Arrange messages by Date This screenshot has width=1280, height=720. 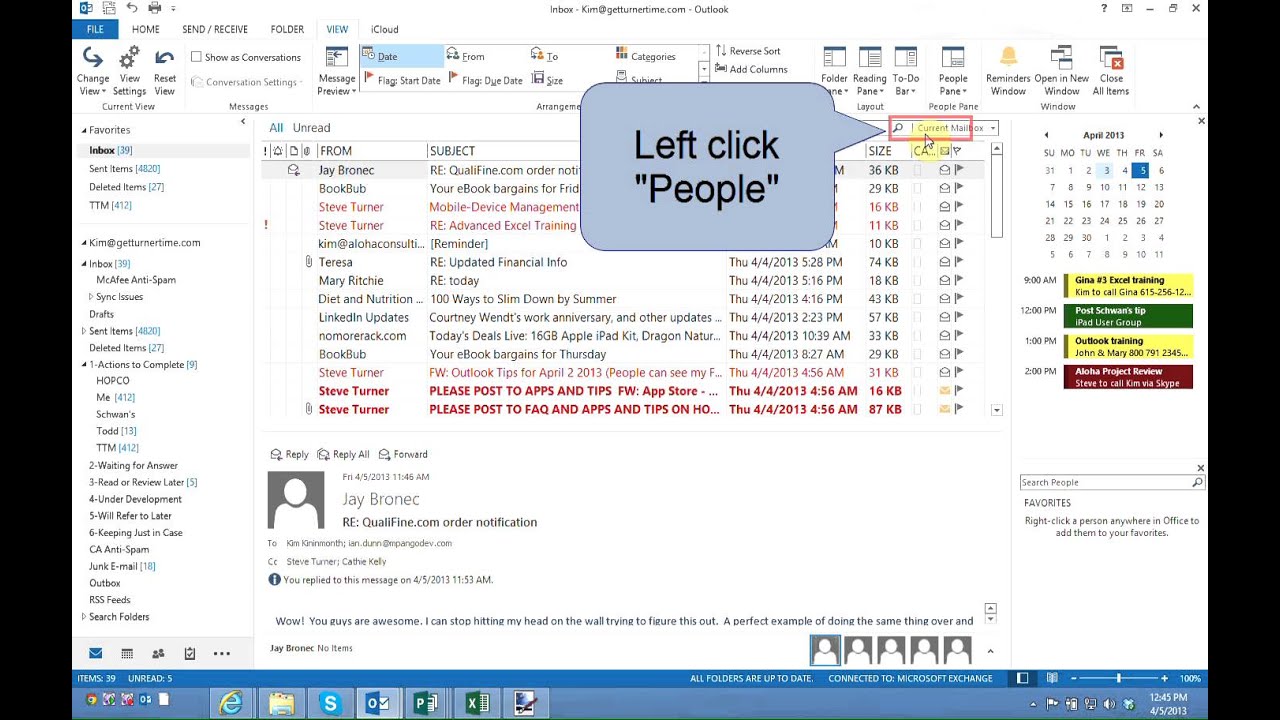tap(401, 56)
